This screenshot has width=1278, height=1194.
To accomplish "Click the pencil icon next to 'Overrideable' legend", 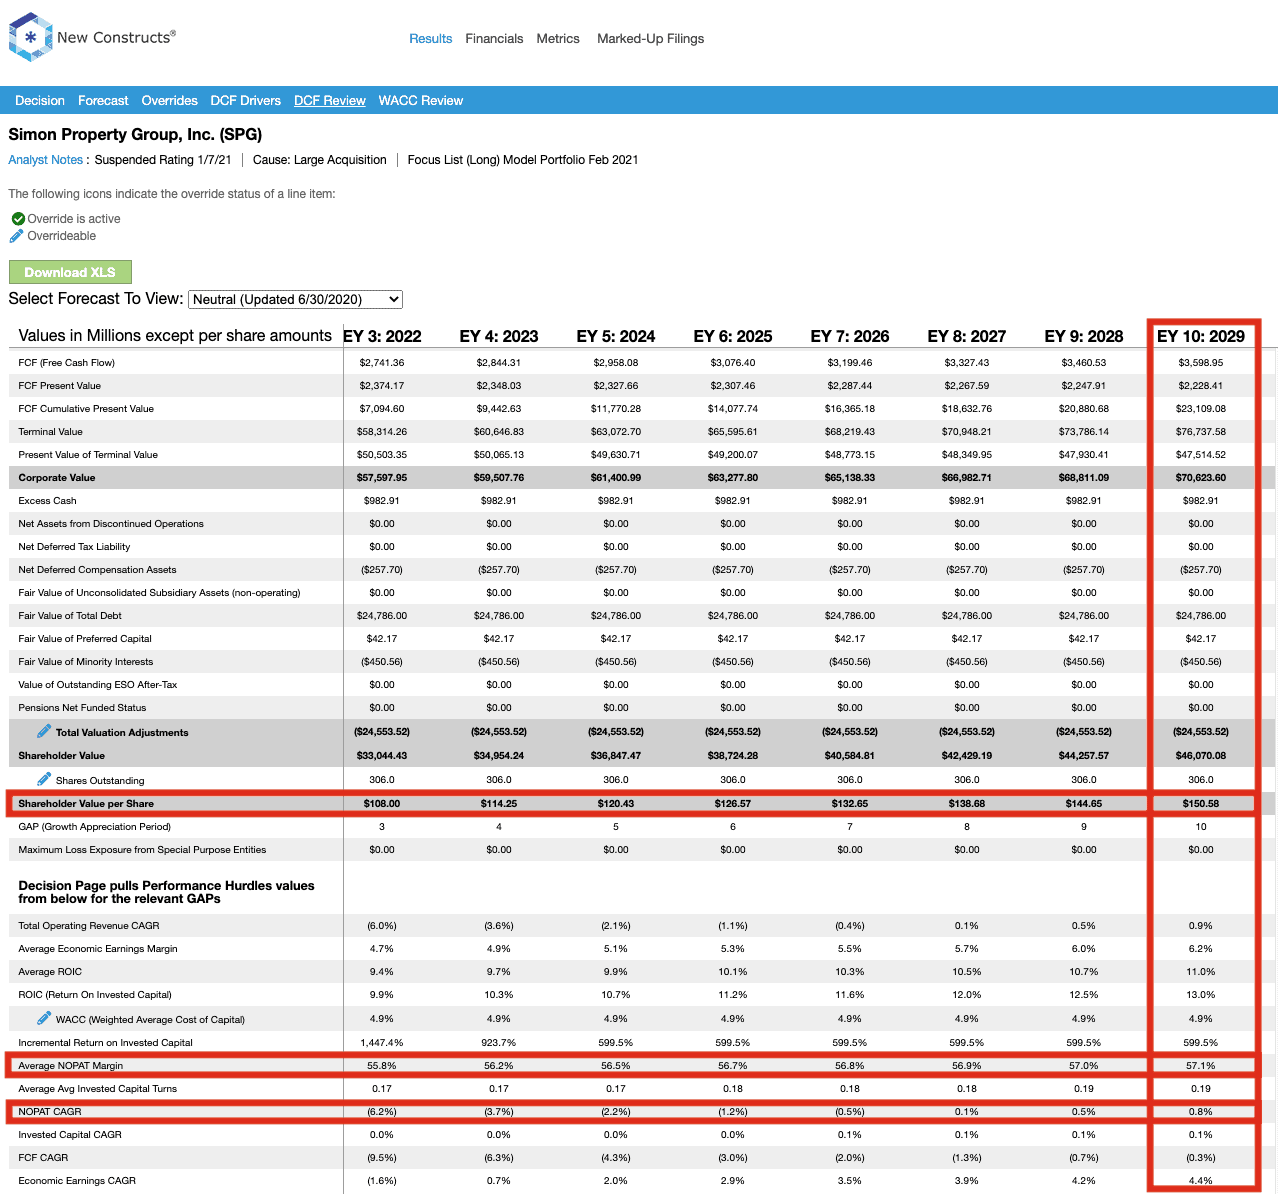I will pos(16,236).
